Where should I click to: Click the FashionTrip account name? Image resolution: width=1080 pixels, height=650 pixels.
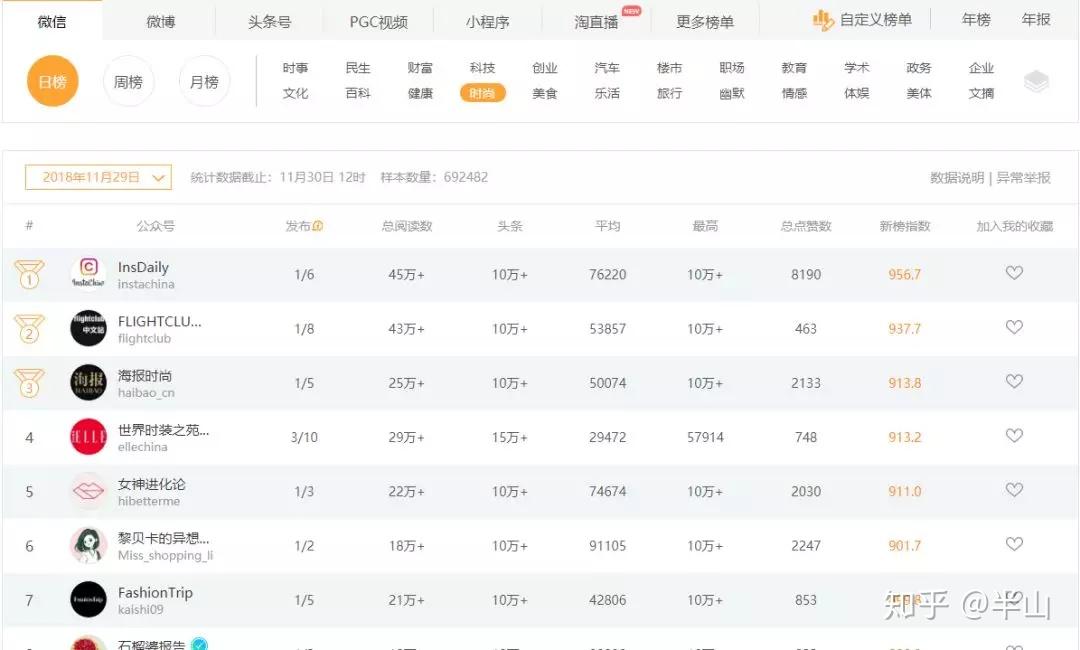[155, 593]
